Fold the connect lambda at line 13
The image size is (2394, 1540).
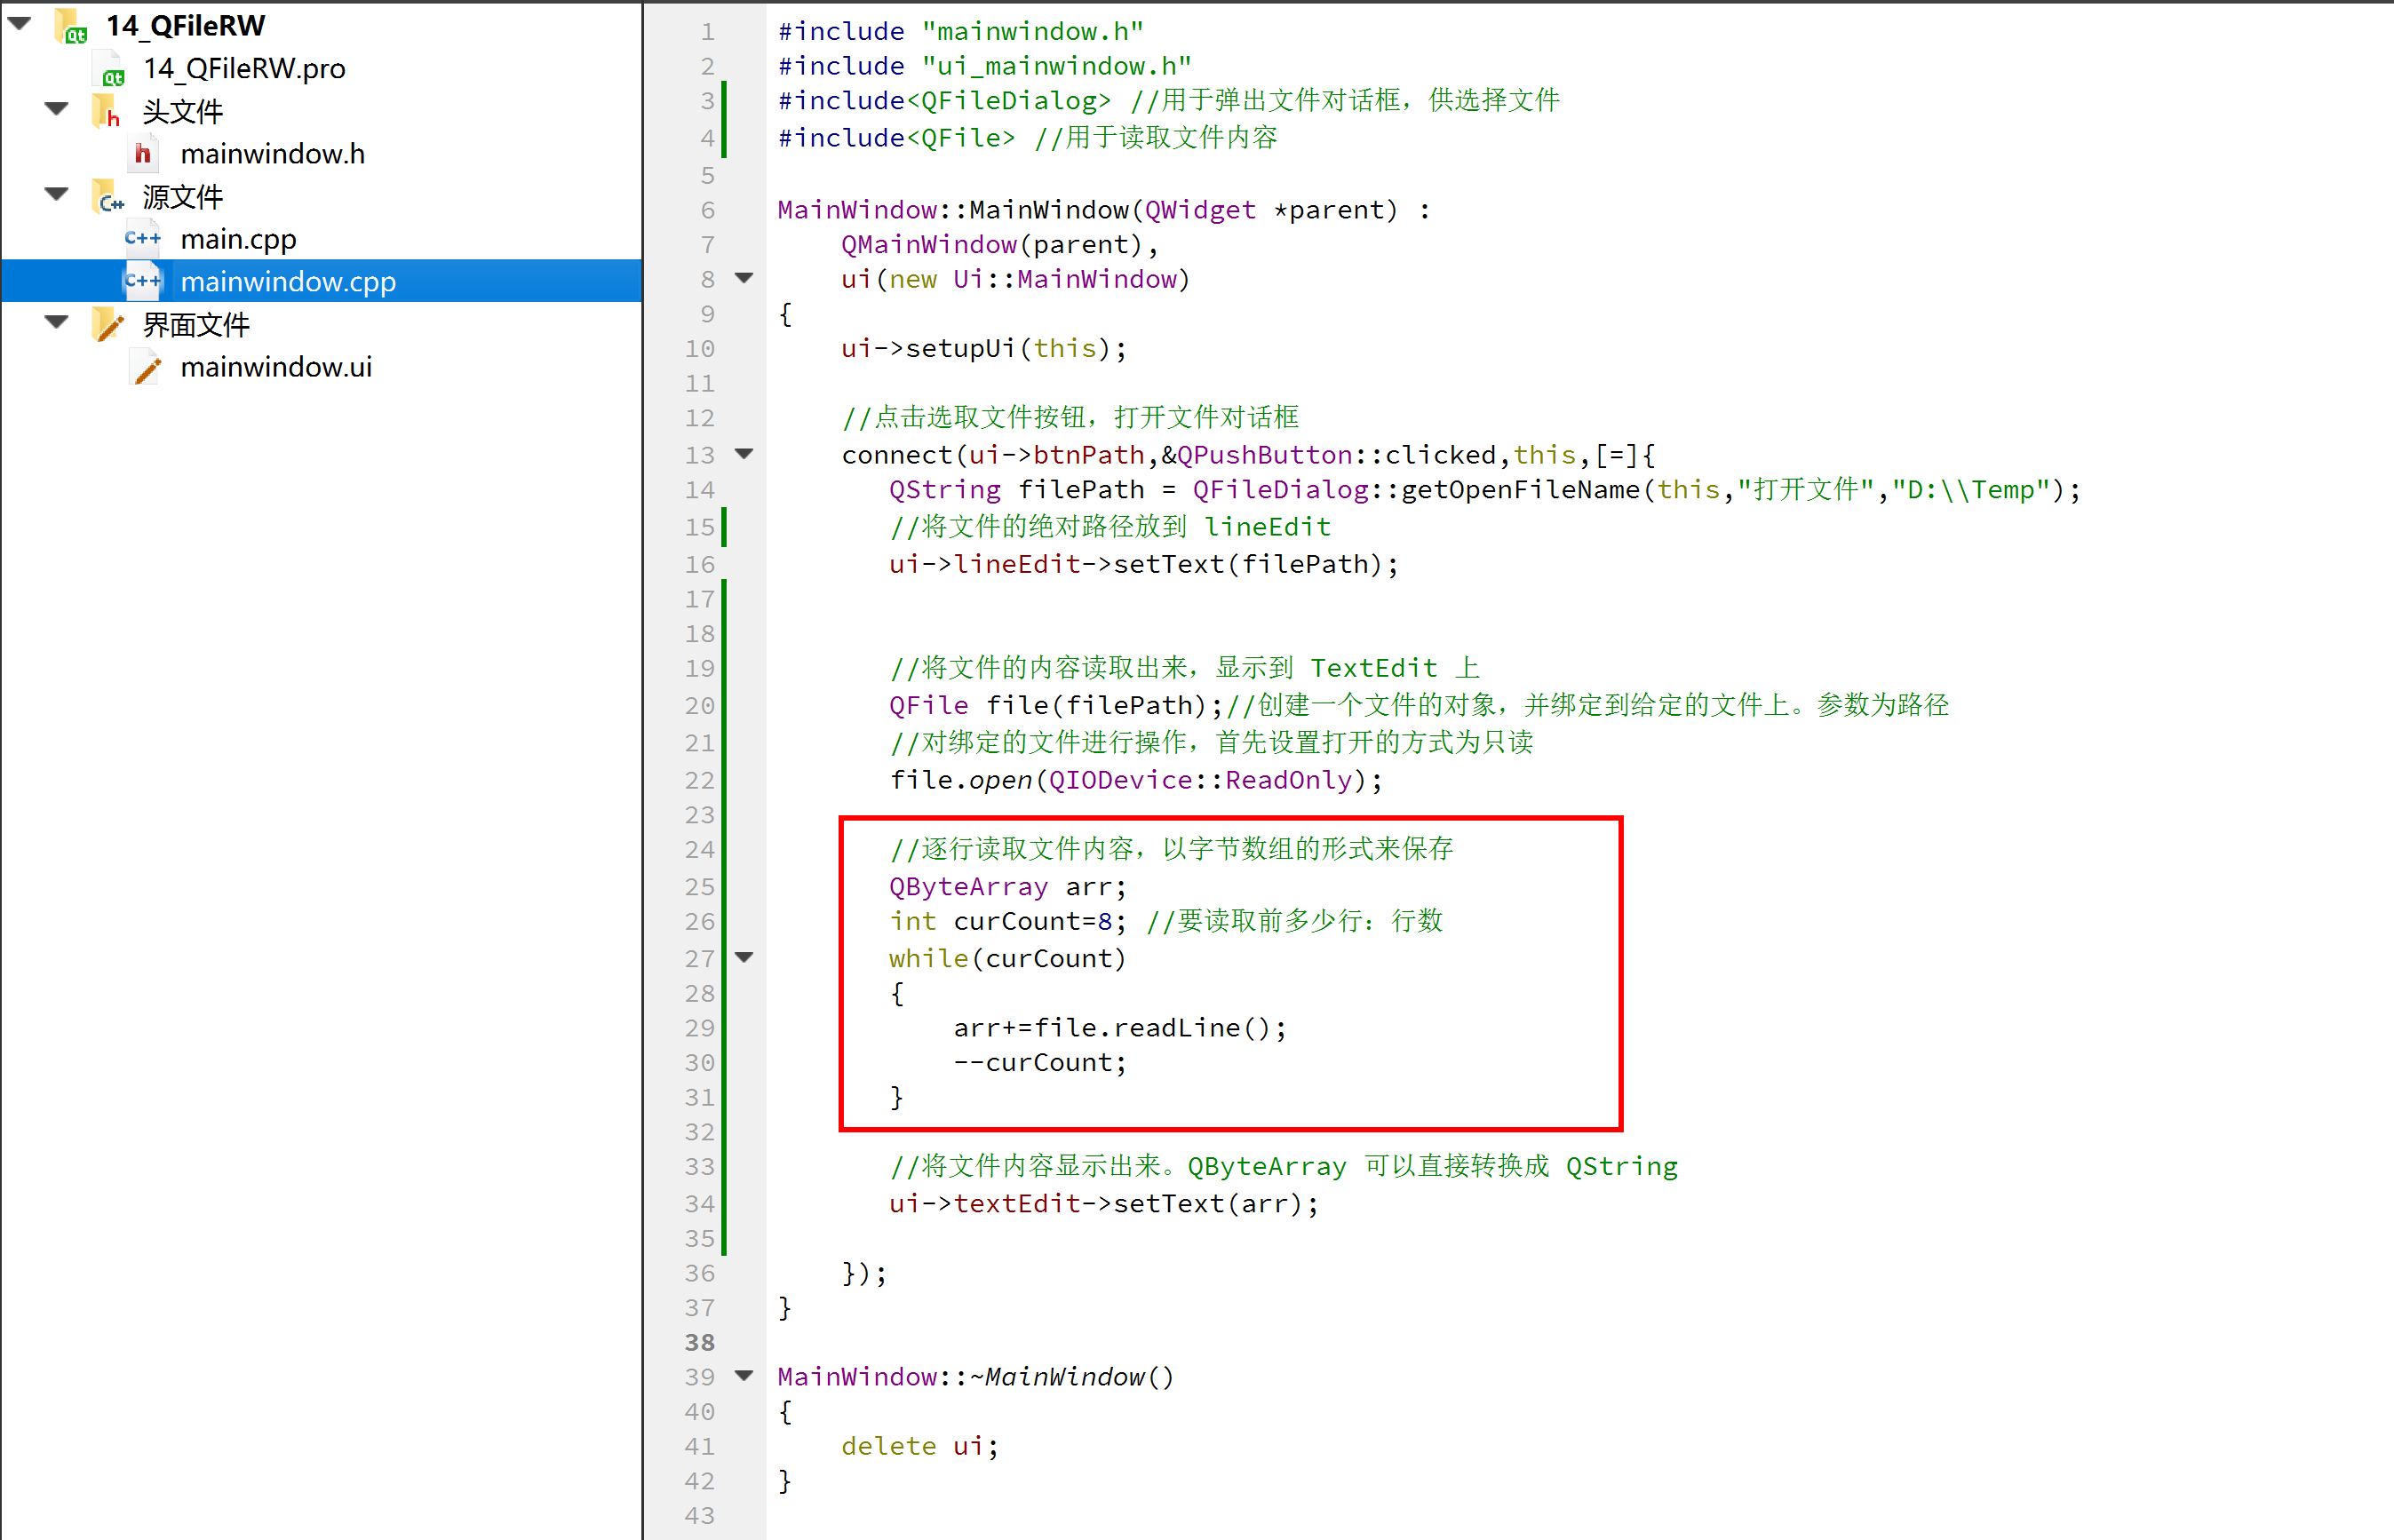[745, 454]
